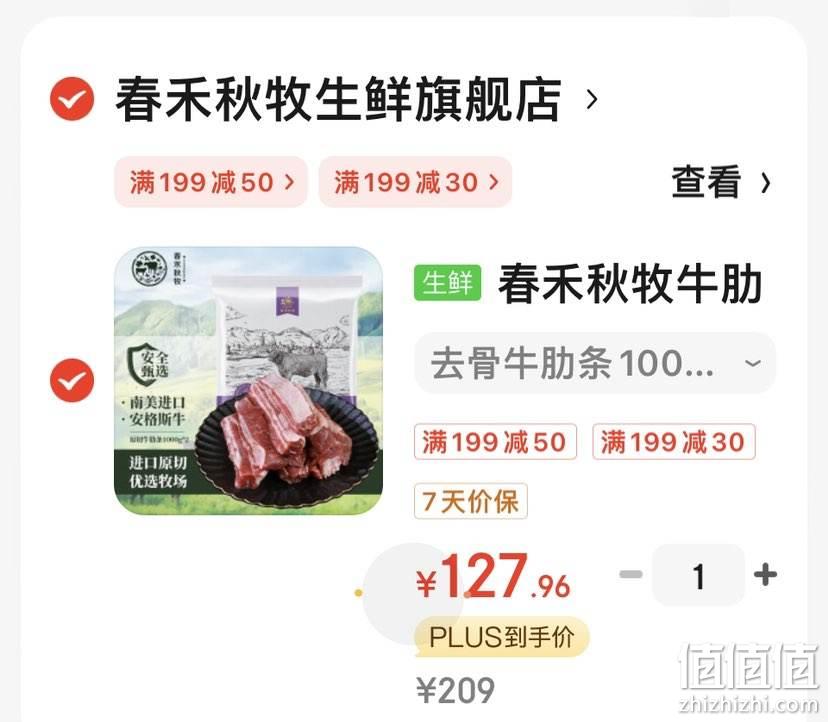Expand the 去骨牛肋条 spec dropdown
Viewport: 828px width, 722px height.
tap(595, 363)
